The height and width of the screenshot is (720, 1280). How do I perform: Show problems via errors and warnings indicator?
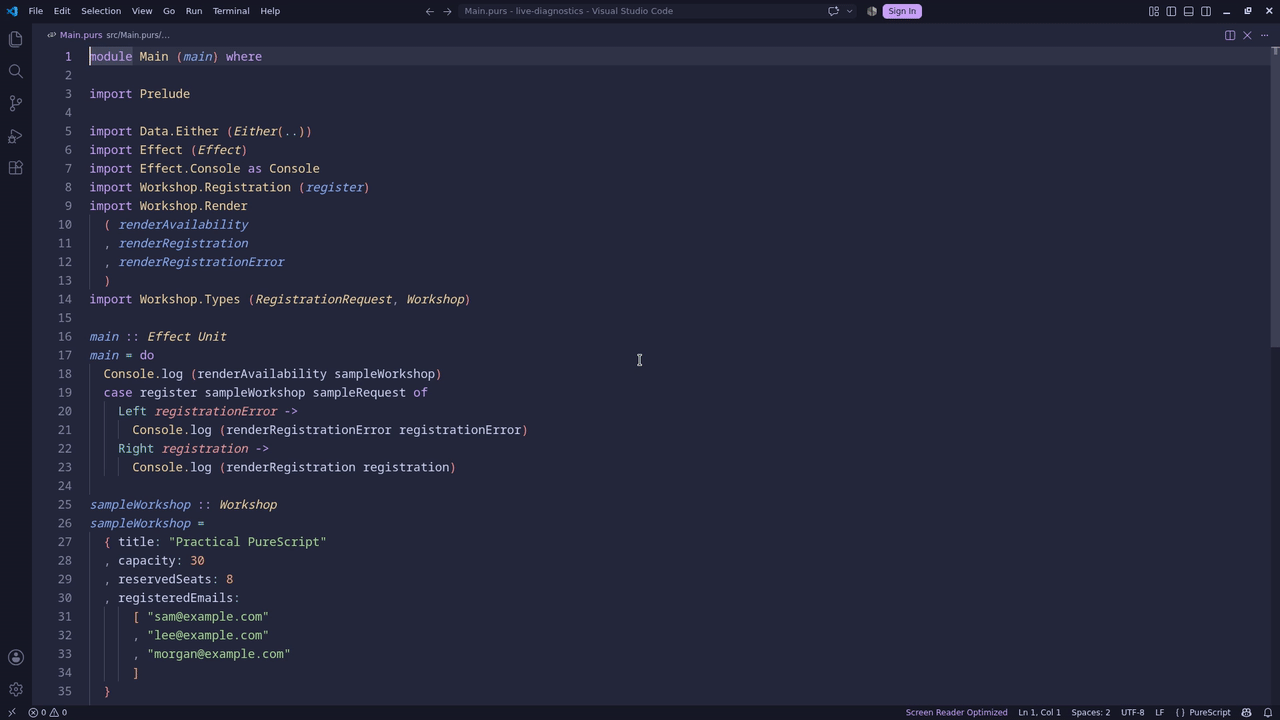pyautogui.click(x=47, y=712)
